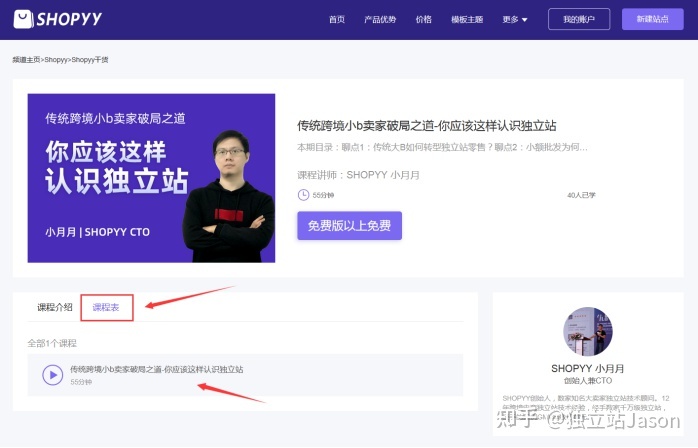Click the 新建站点 button
698x448 pixels.
tap(653, 19)
